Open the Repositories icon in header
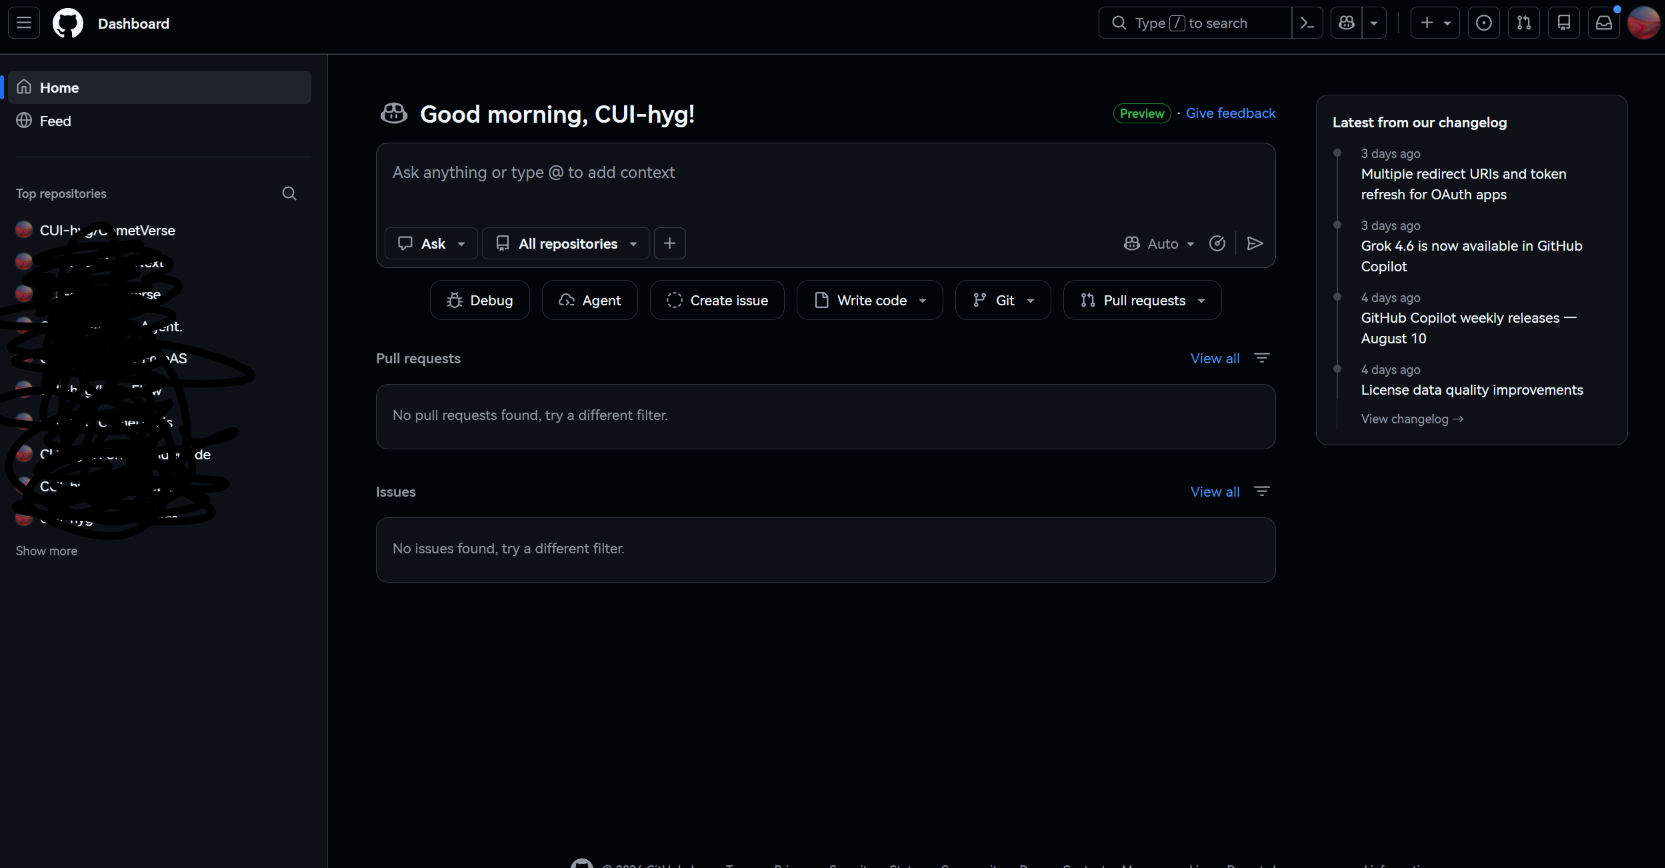The image size is (1665, 868). pyautogui.click(x=1564, y=23)
